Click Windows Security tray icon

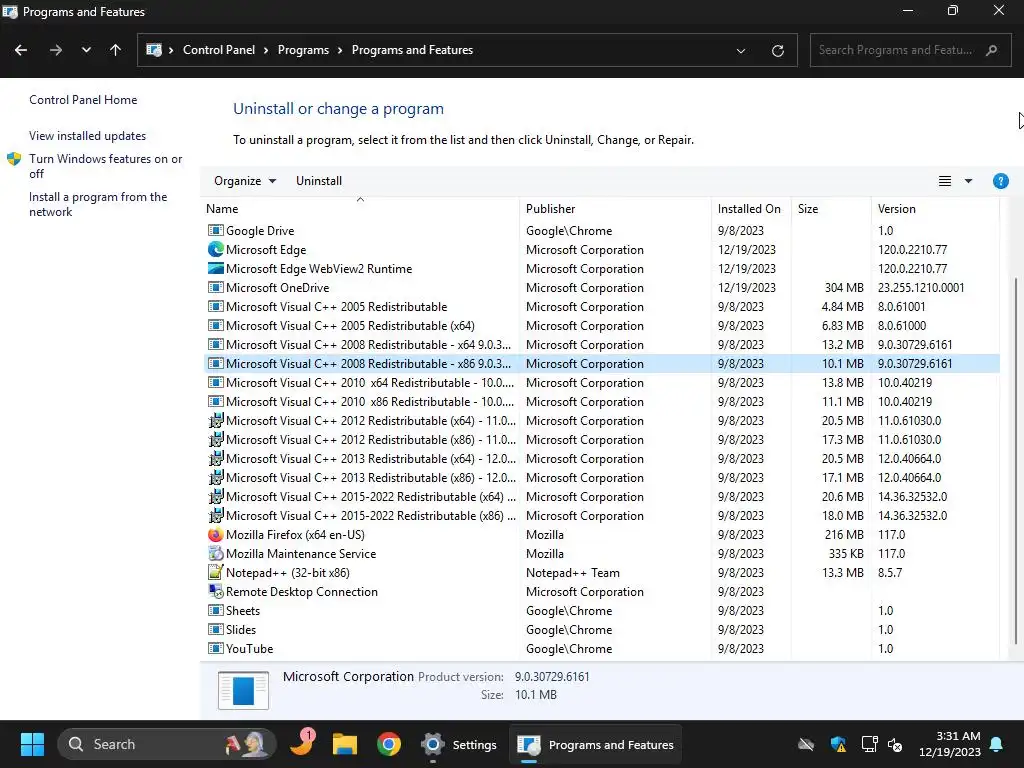click(x=838, y=744)
